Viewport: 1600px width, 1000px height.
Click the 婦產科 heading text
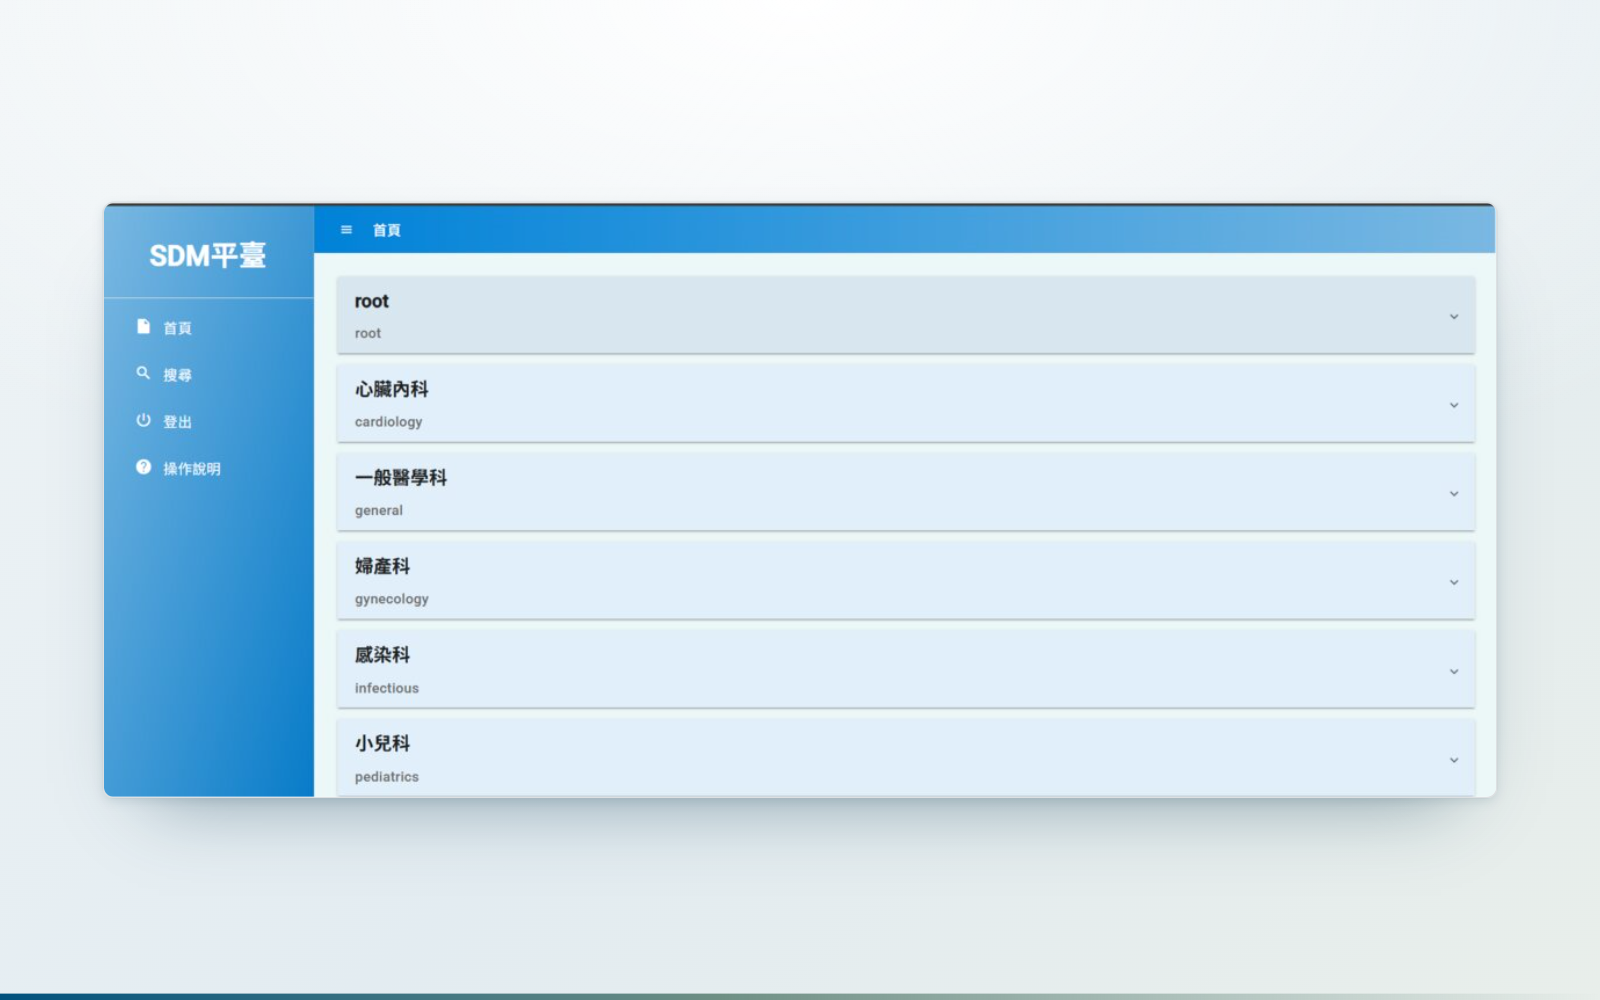[383, 566]
